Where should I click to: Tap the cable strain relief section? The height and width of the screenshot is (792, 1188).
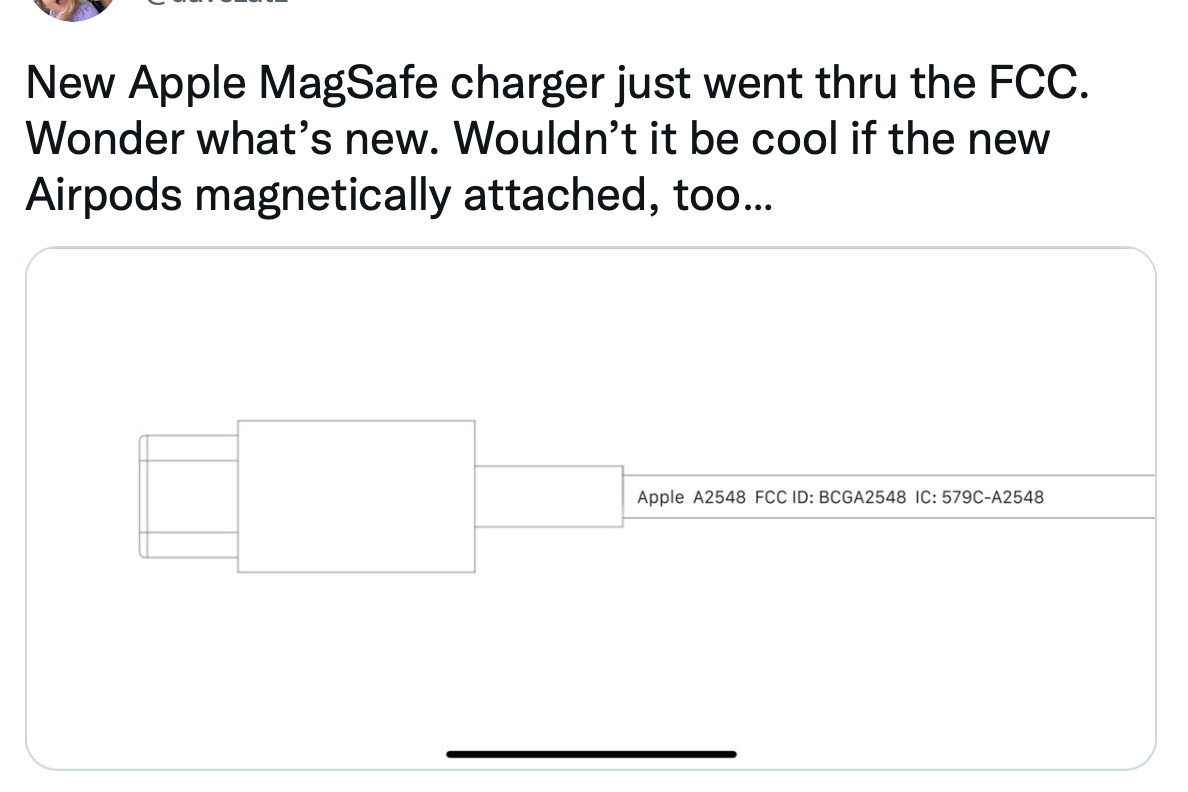click(x=549, y=496)
